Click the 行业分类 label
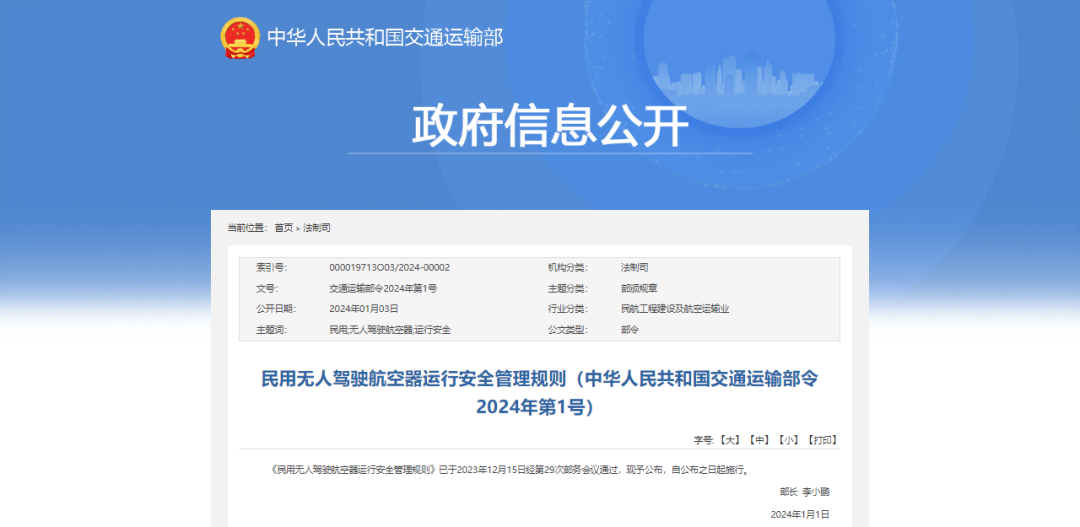 point(568,309)
